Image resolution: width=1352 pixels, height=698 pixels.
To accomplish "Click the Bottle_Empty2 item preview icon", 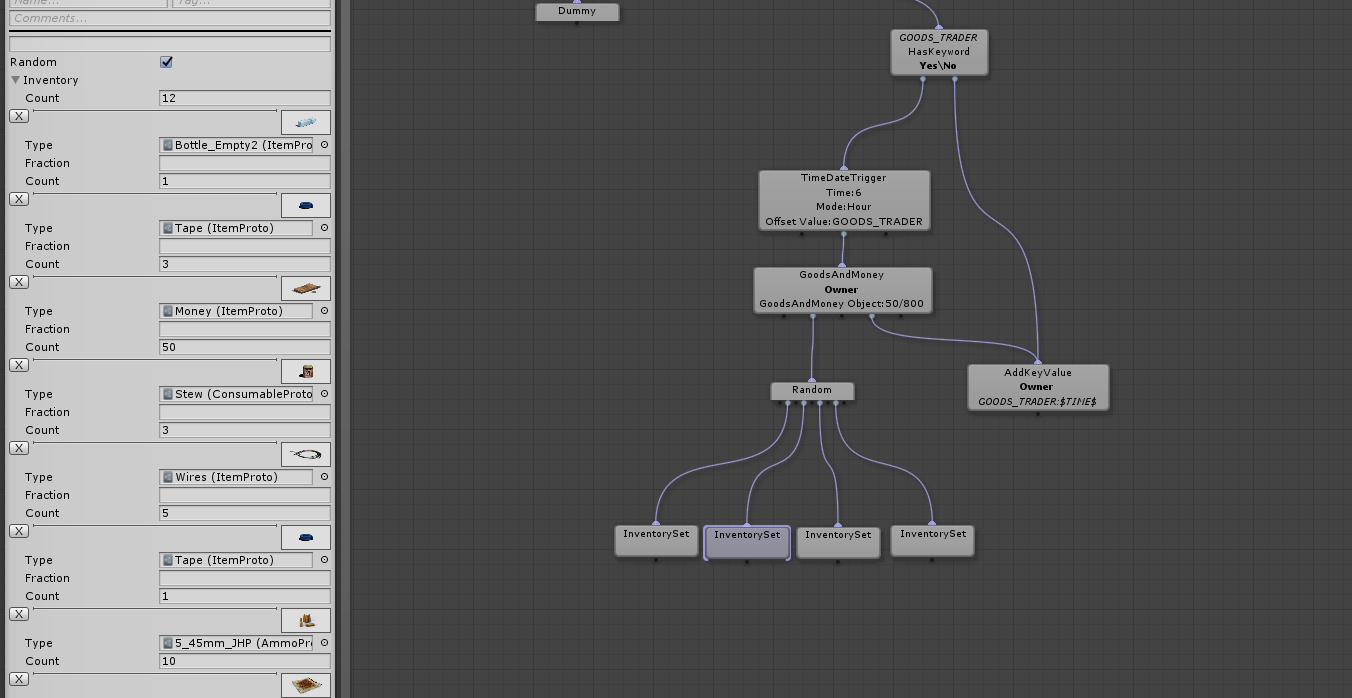I will coord(306,122).
